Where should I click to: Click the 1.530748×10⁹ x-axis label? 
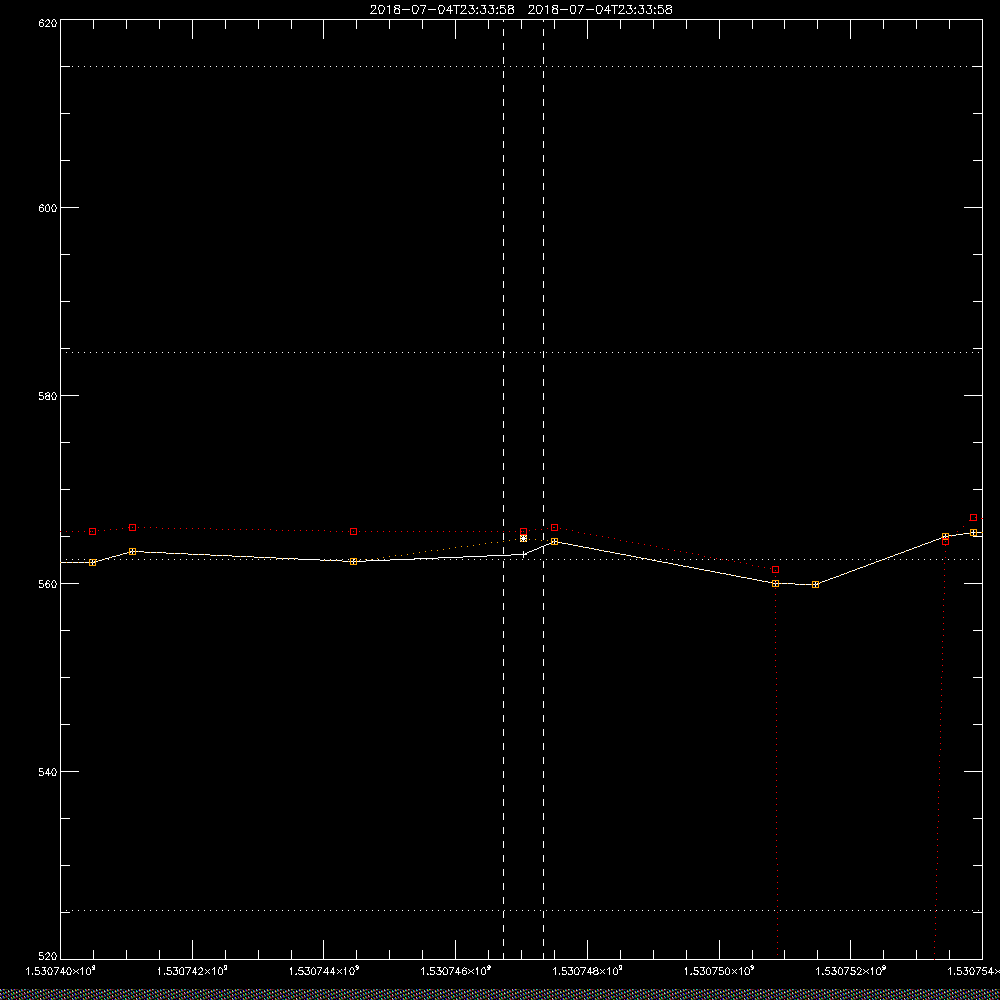(588, 971)
